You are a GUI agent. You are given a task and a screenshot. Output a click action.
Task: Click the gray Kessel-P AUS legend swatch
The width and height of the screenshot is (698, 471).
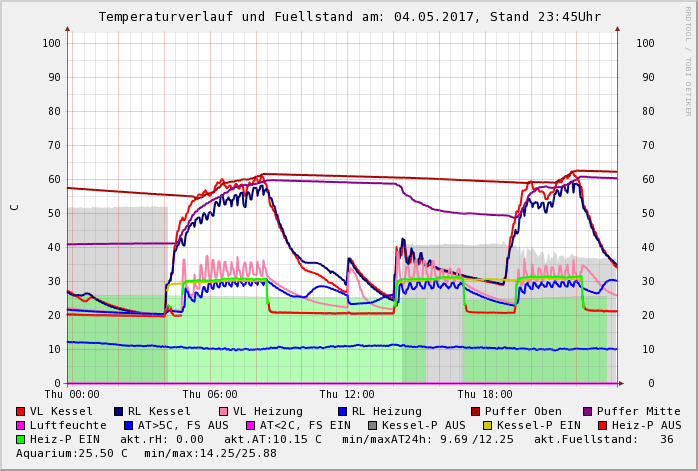click(373, 425)
